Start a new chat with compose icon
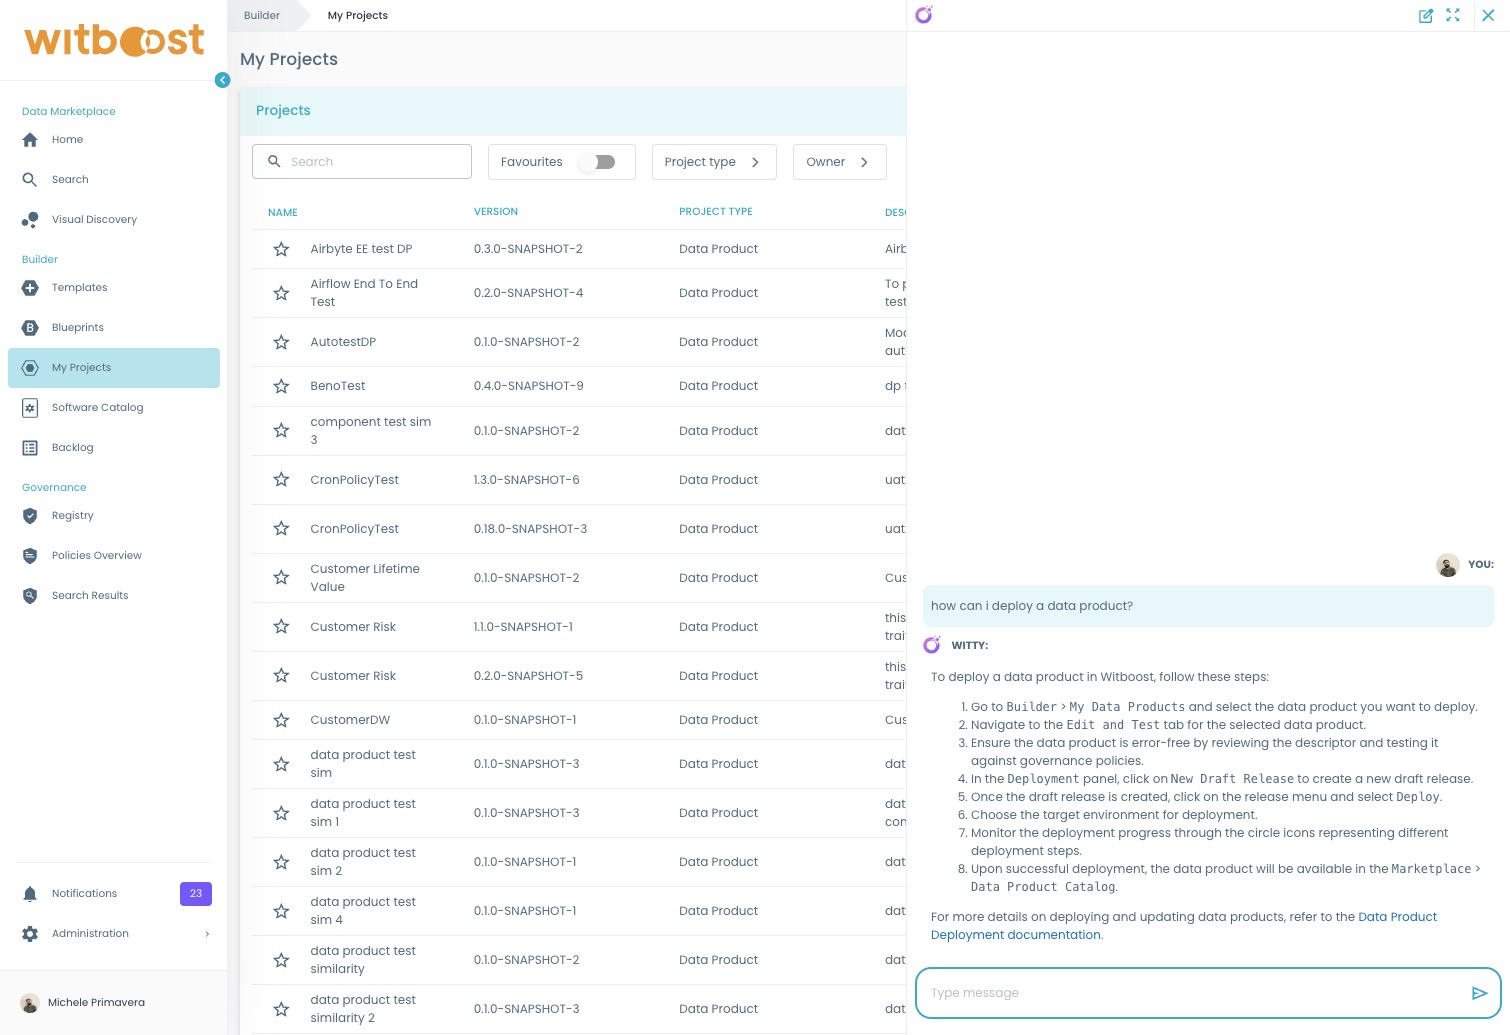Image resolution: width=1510 pixels, height=1035 pixels. (1425, 16)
